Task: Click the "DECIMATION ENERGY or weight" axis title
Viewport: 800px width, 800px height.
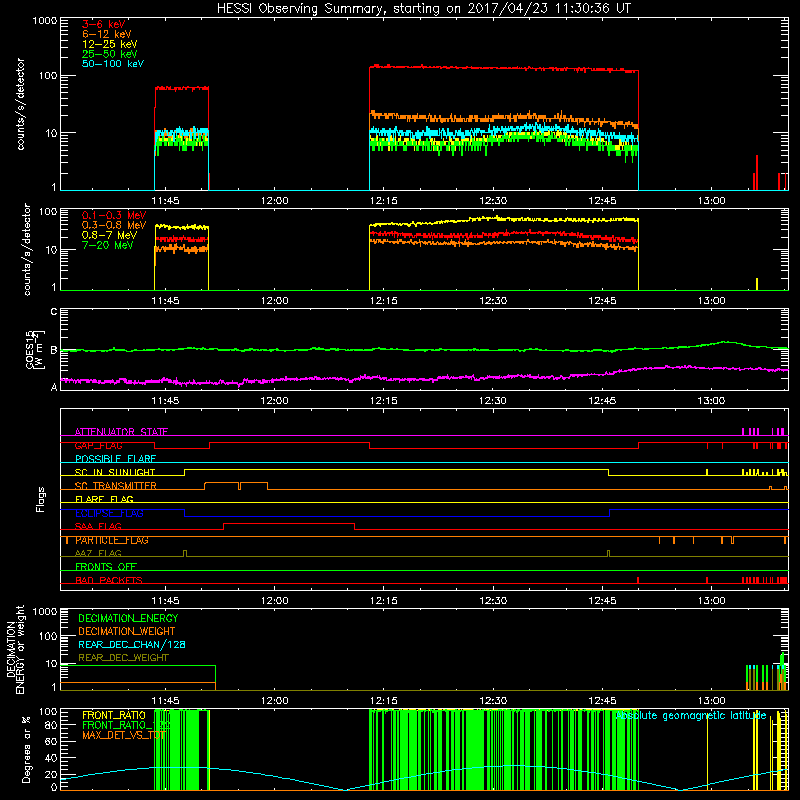Action: tap(15, 649)
